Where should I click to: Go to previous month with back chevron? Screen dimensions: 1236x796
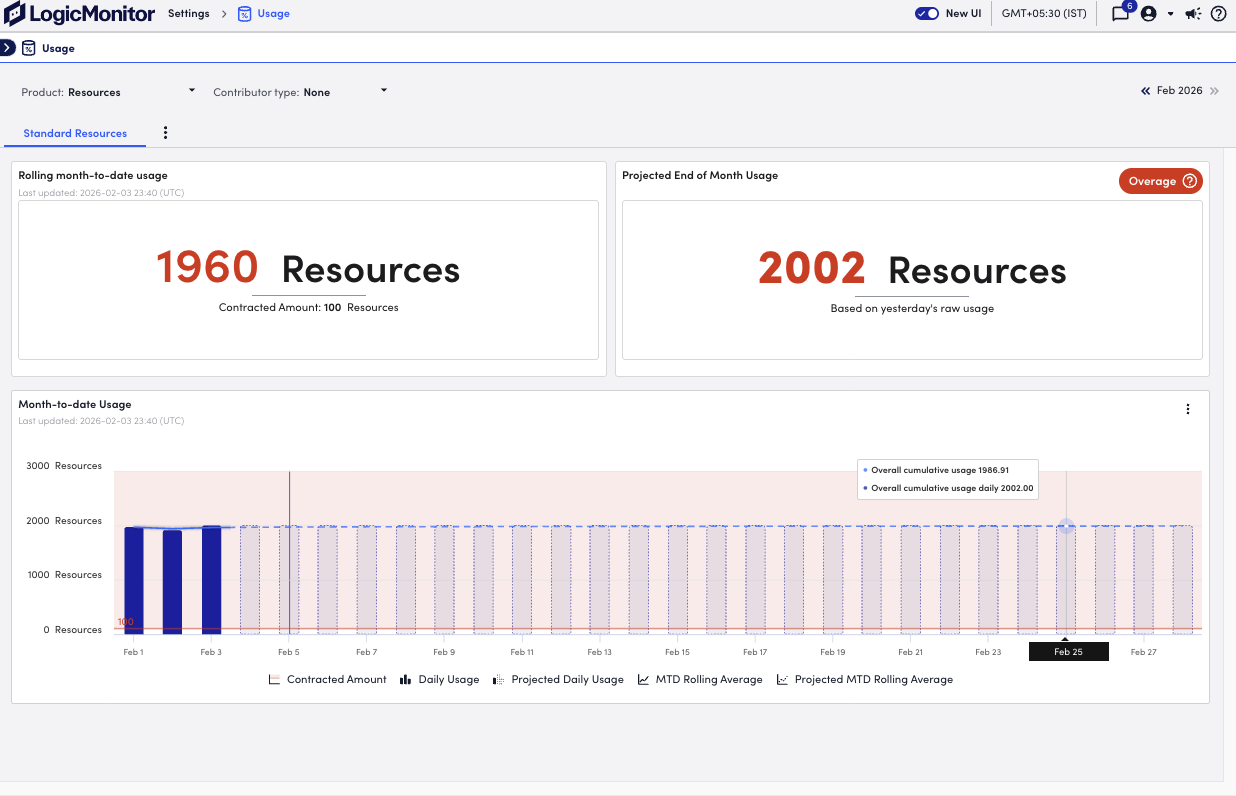click(x=1145, y=91)
